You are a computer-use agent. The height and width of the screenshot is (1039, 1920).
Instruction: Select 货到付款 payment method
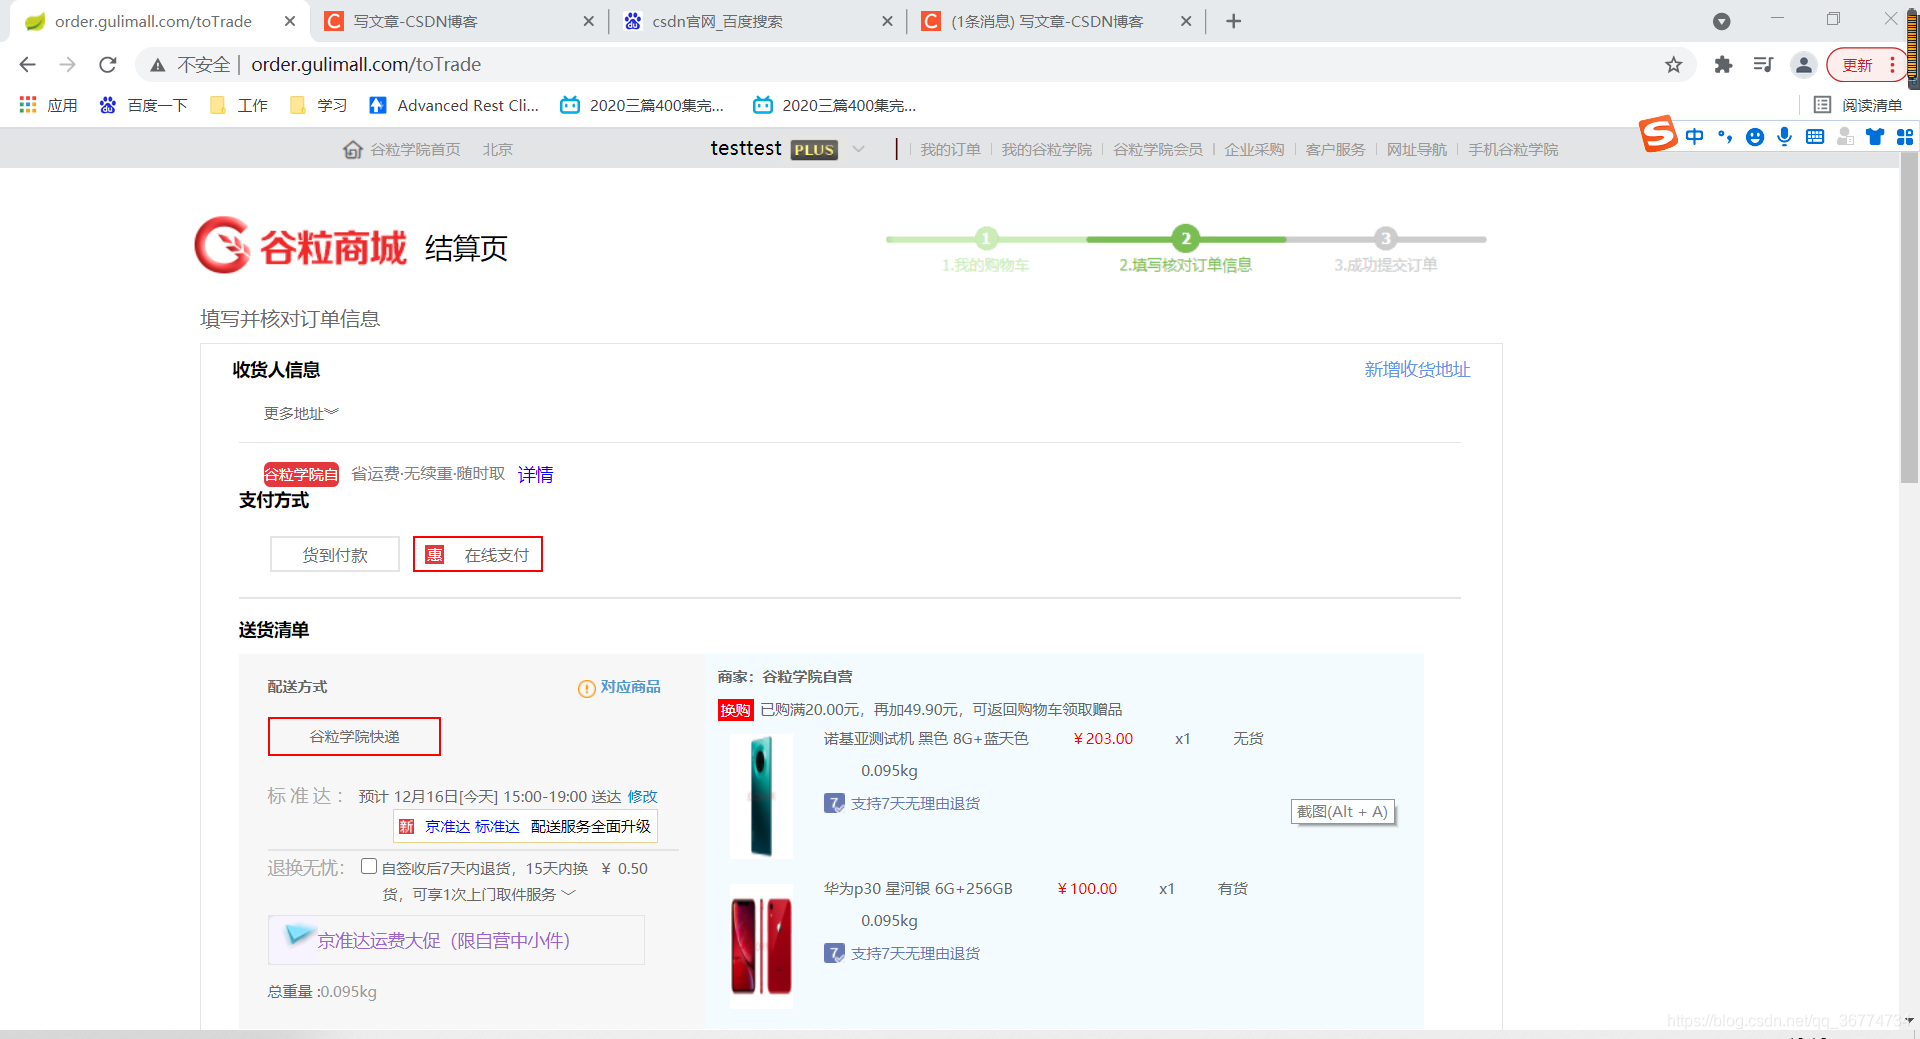(x=335, y=554)
